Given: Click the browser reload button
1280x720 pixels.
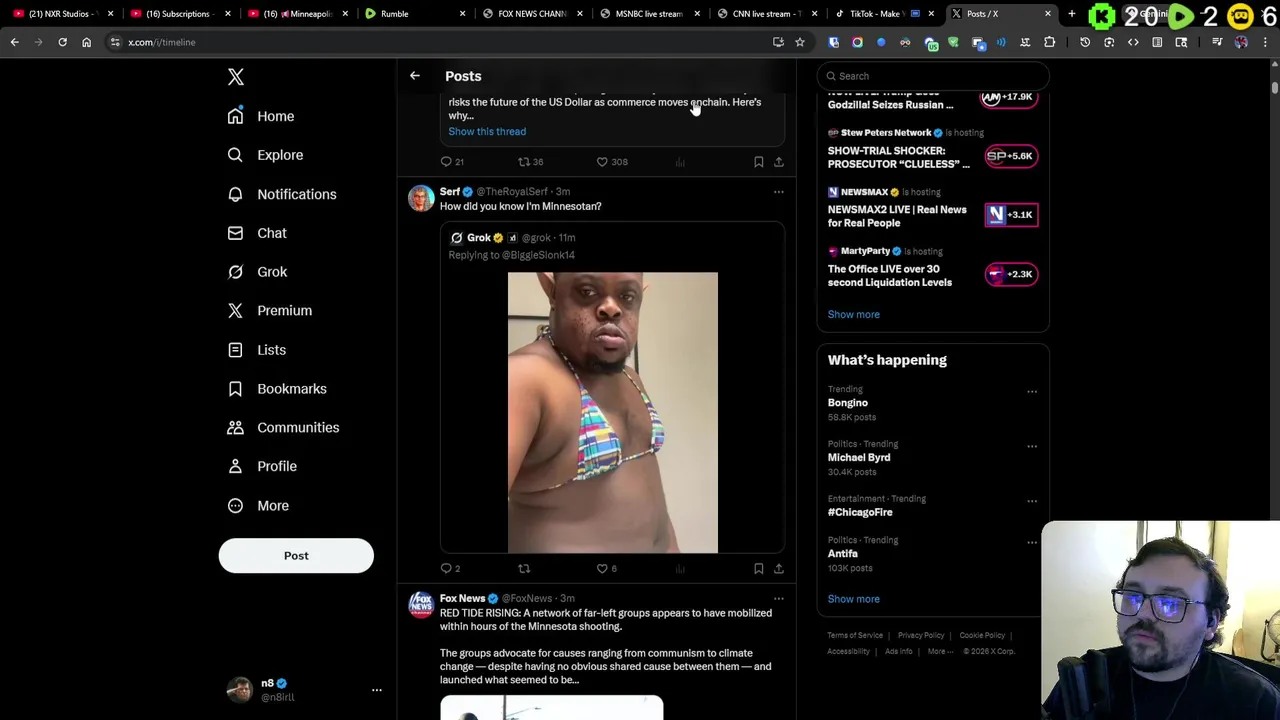Looking at the screenshot, I should pyautogui.click(x=62, y=42).
